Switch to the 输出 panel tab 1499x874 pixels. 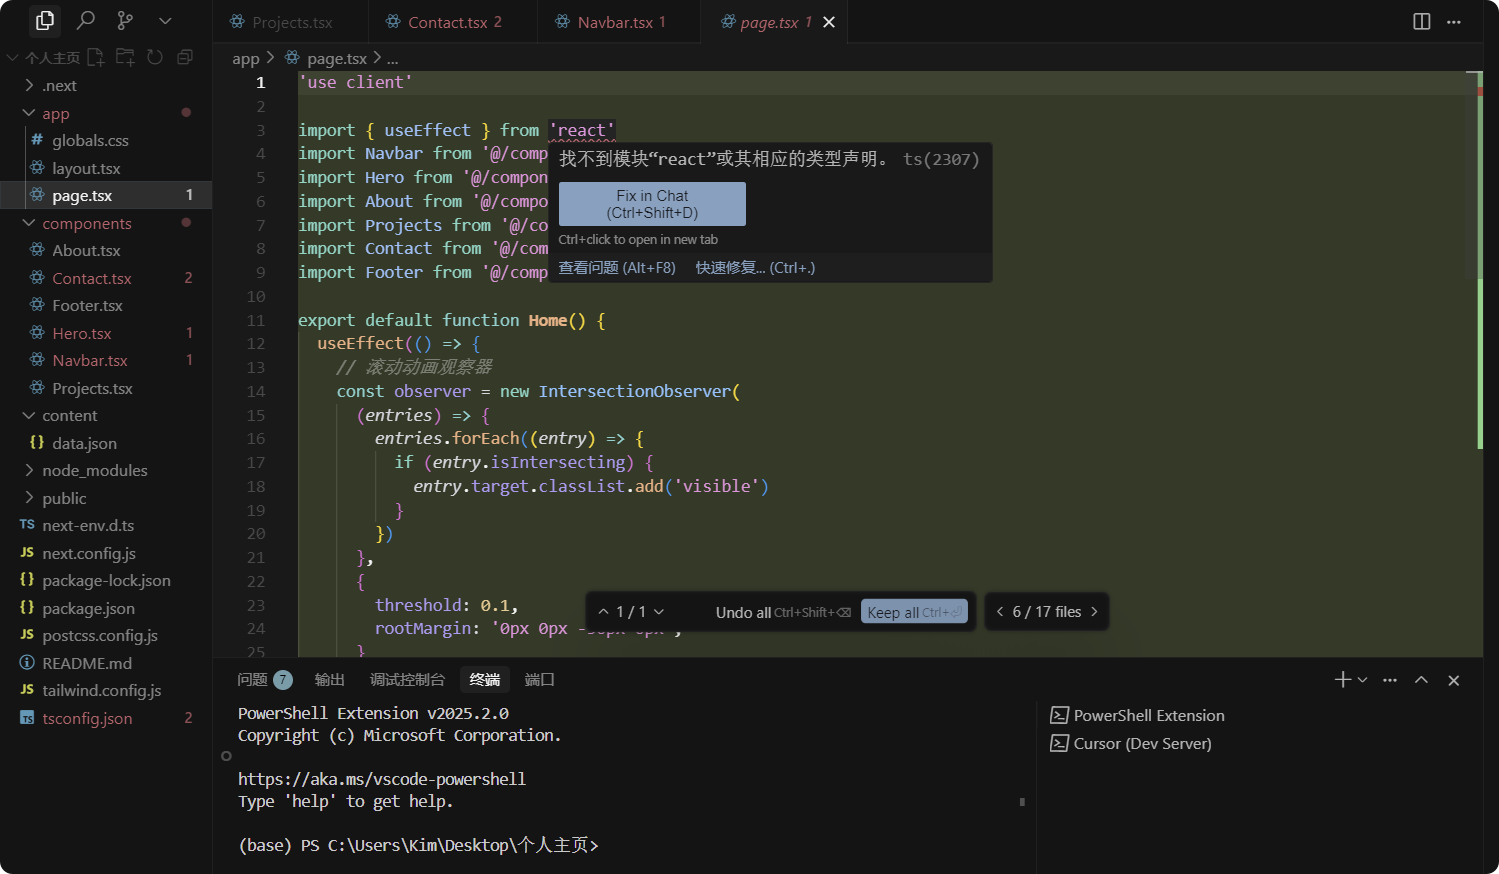click(329, 680)
